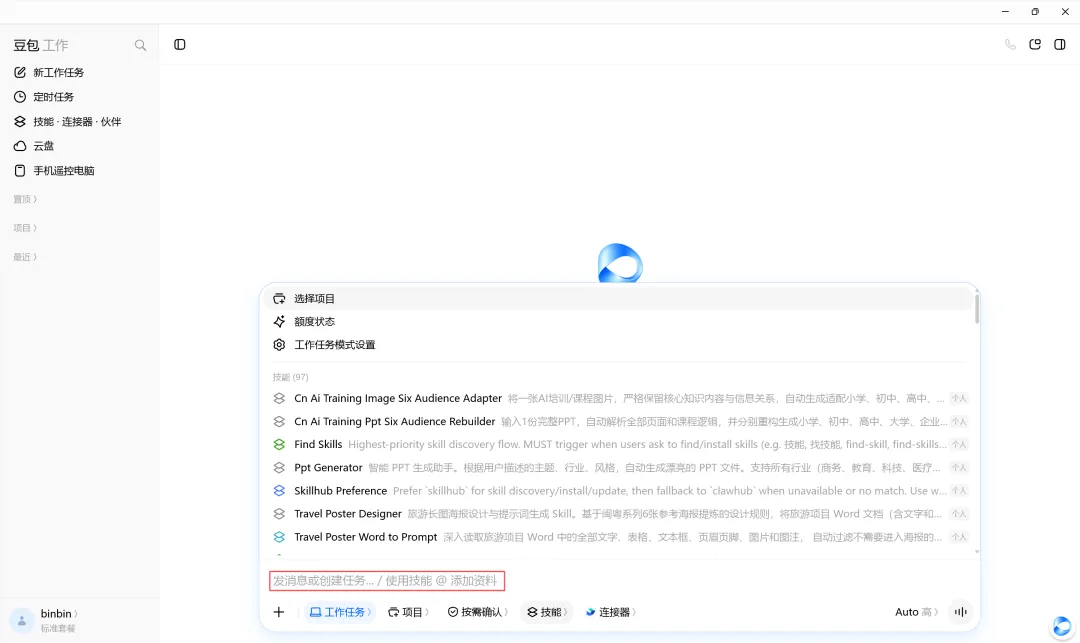This screenshot has height=643, width=1080.
Task: Click the 新工作任务 edit icon
Action: click(x=20, y=72)
